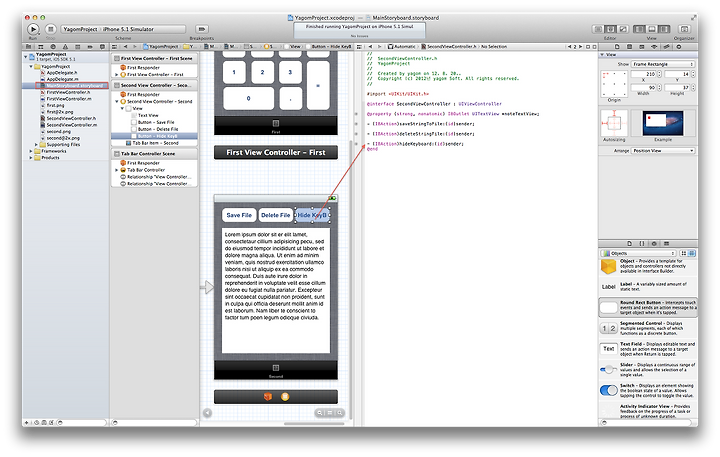Image resolution: width=720 pixels, height=457 pixels.
Task: Open the Objects library filter dropdown
Action: click(x=638, y=253)
